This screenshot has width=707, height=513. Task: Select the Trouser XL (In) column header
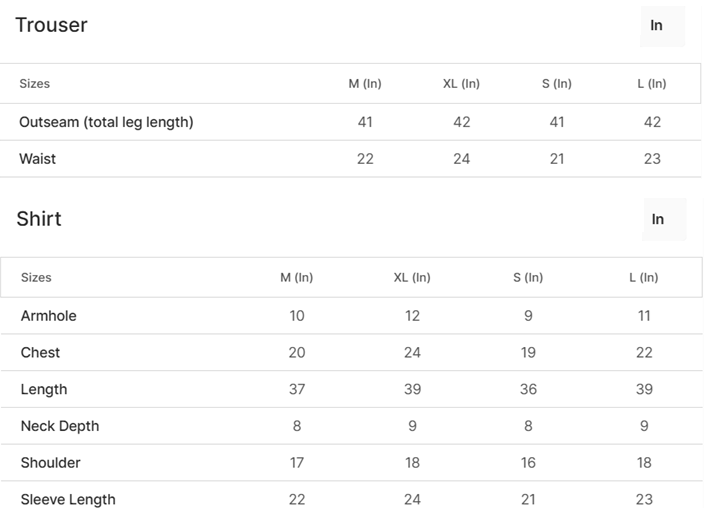[461, 83]
